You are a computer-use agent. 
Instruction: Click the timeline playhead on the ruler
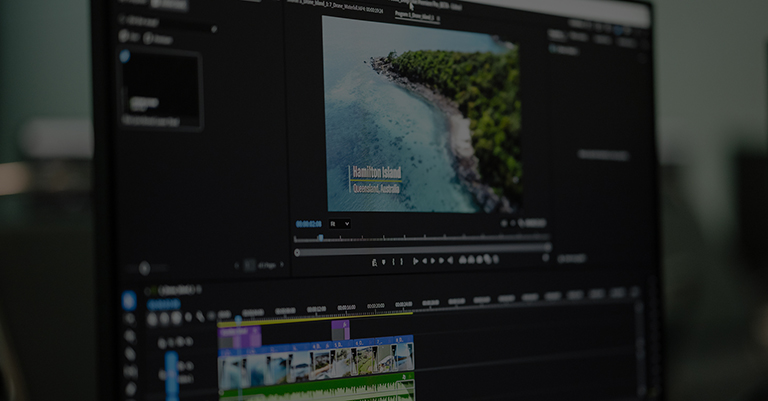pyautogui.click(x=238, y=319)
